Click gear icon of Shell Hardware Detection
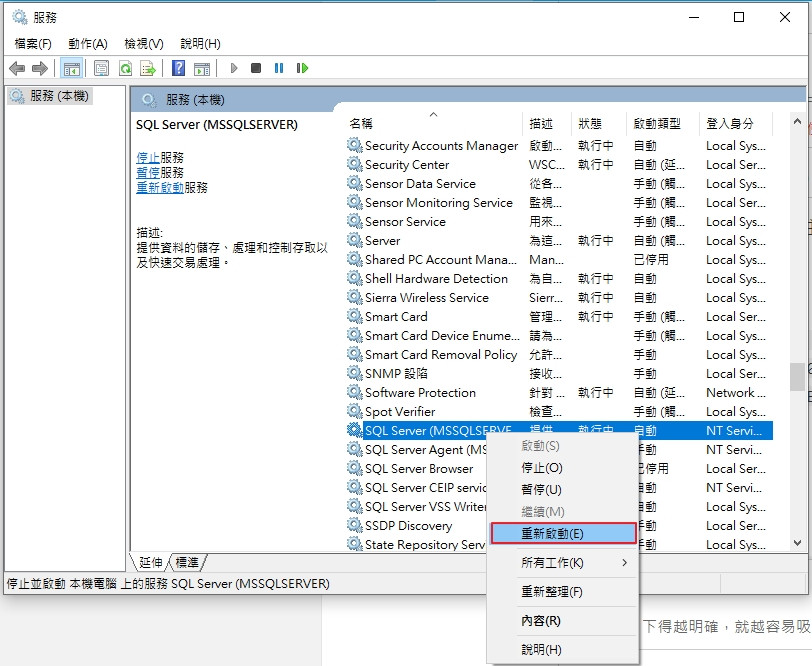Viewport: 812px width, 666px height. click(x=355, y=278)
